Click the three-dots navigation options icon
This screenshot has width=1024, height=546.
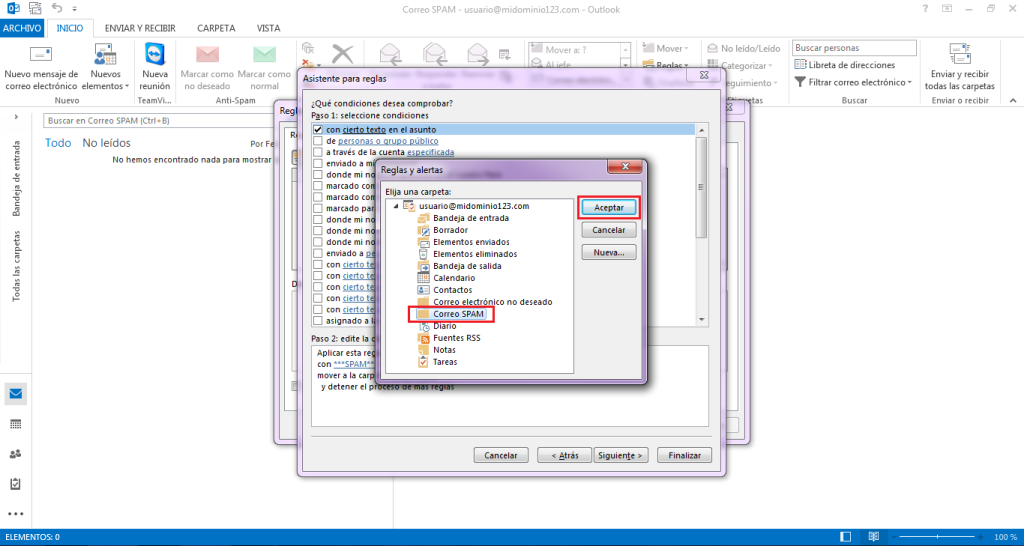pyautogui.click(x=16, y=514)
